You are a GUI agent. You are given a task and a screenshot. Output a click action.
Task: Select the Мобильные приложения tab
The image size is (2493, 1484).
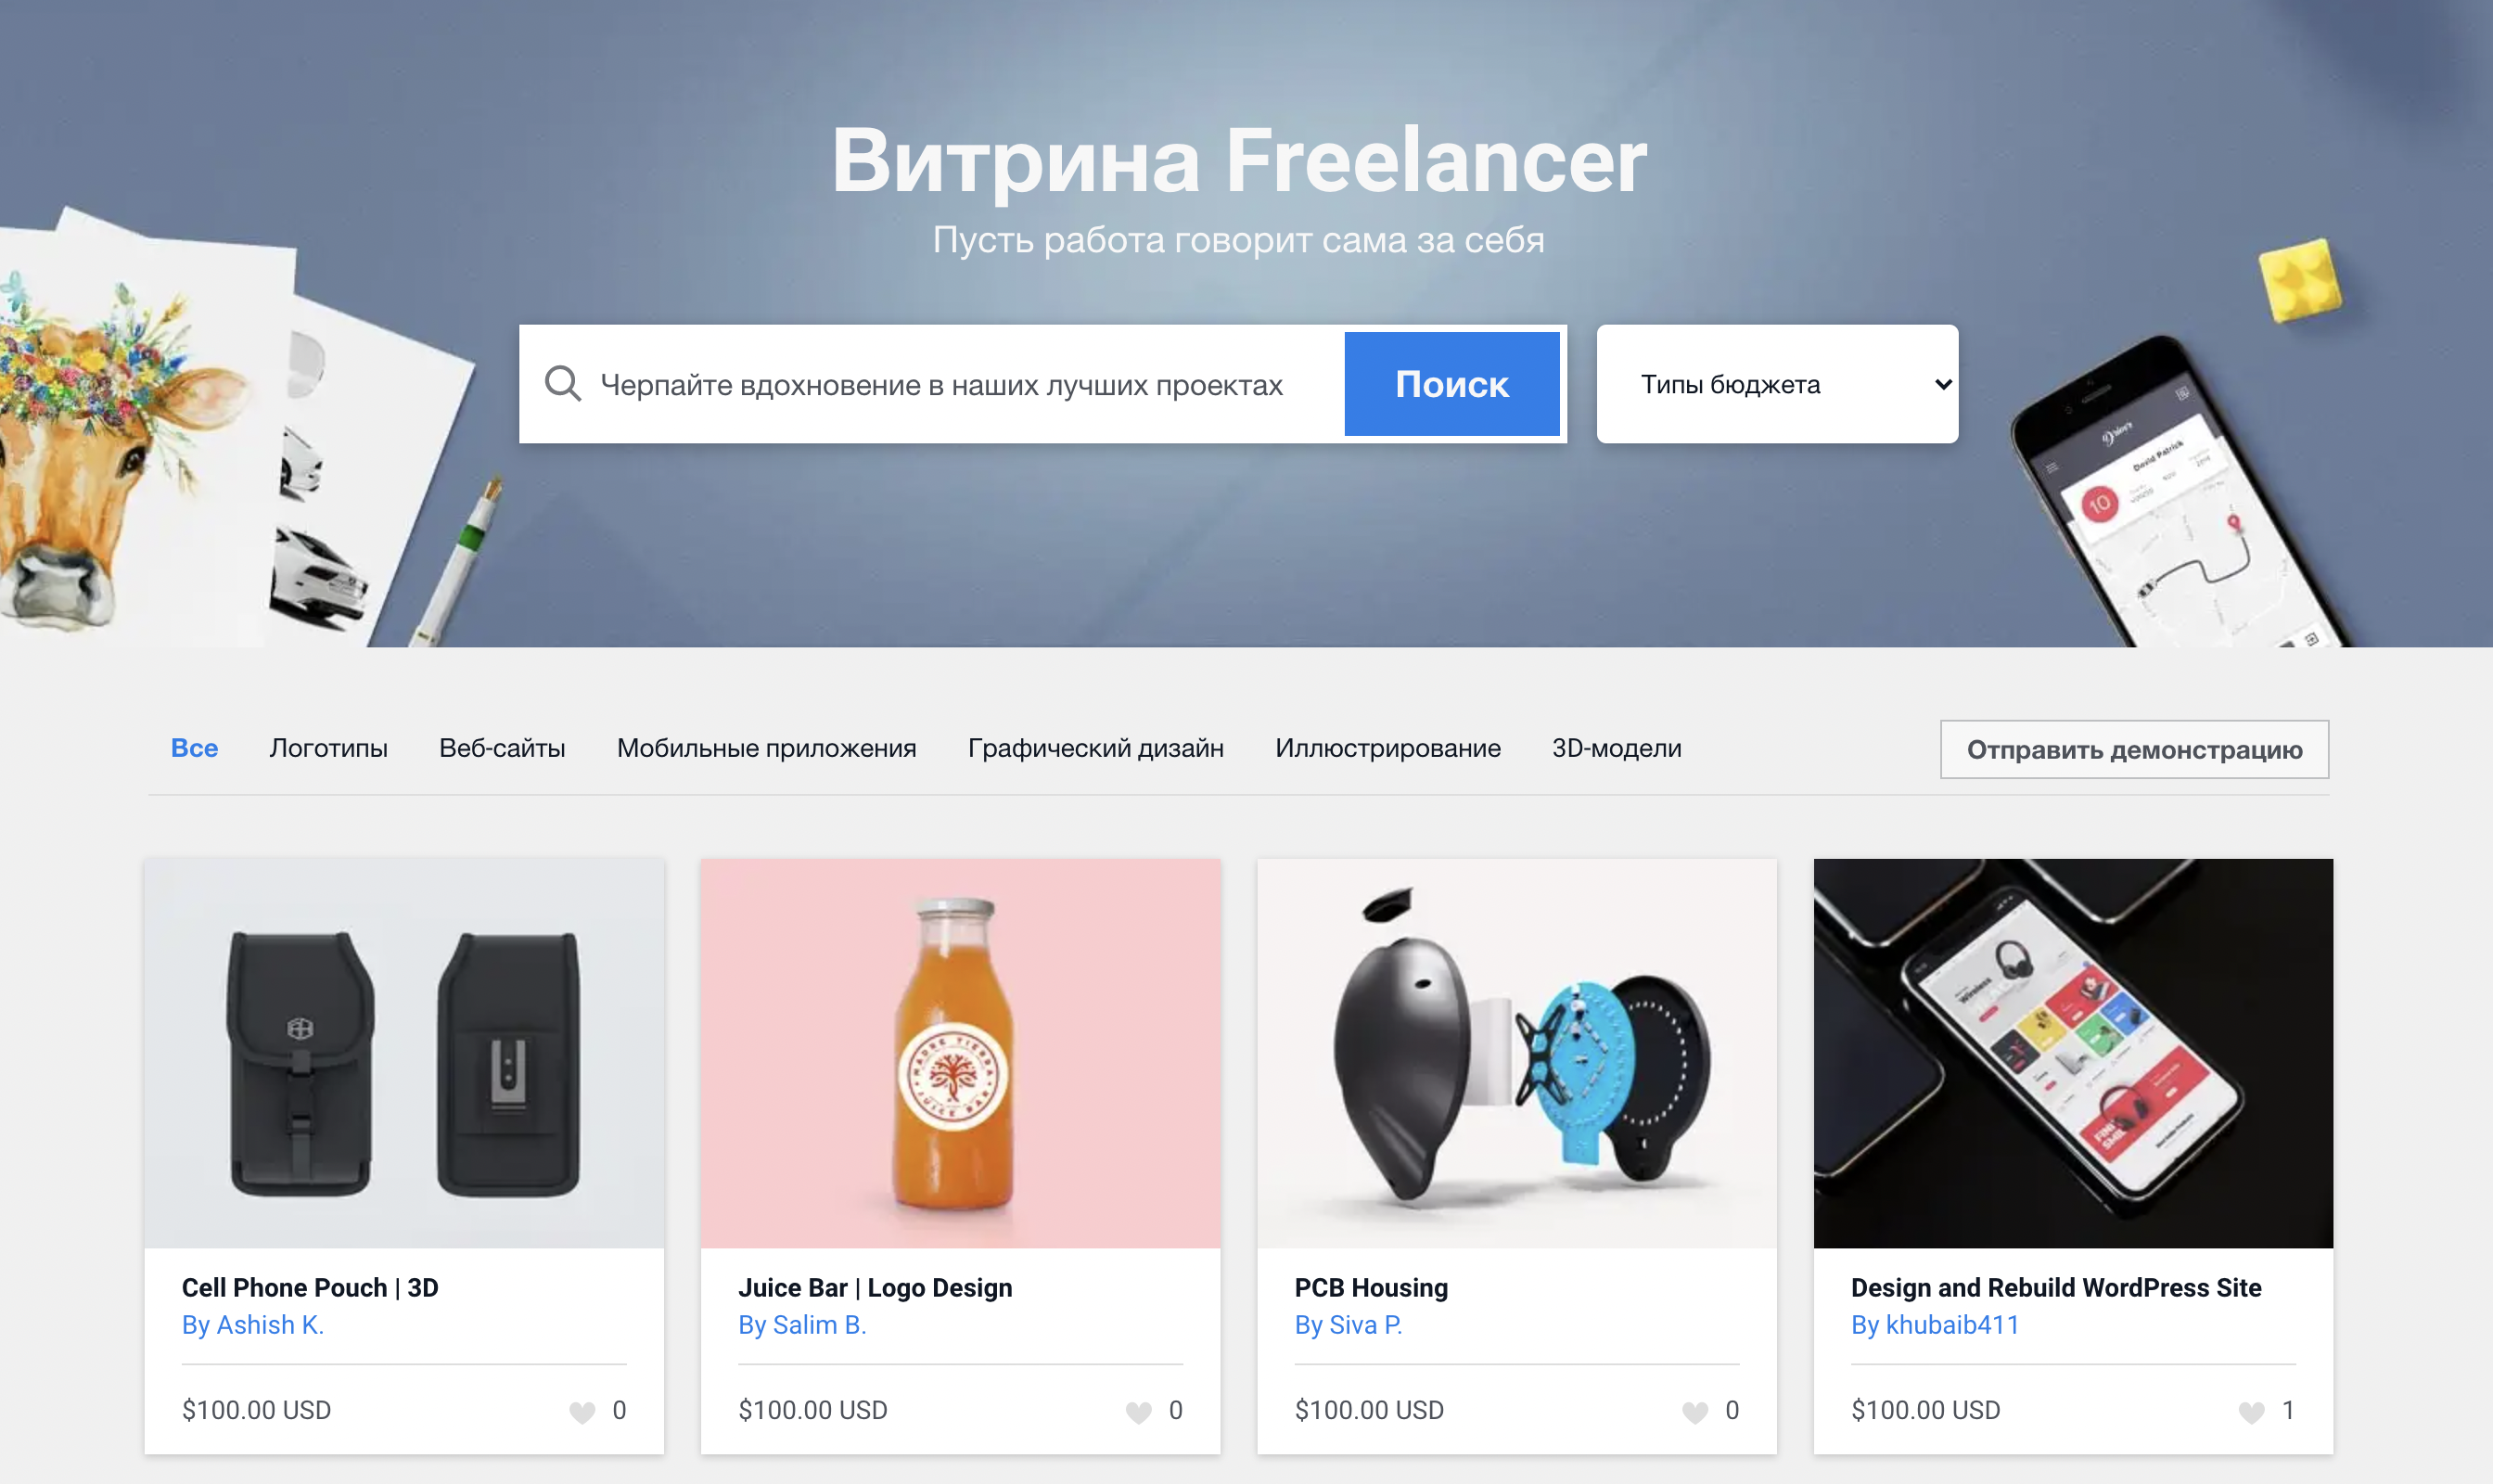tap(766, 748)
